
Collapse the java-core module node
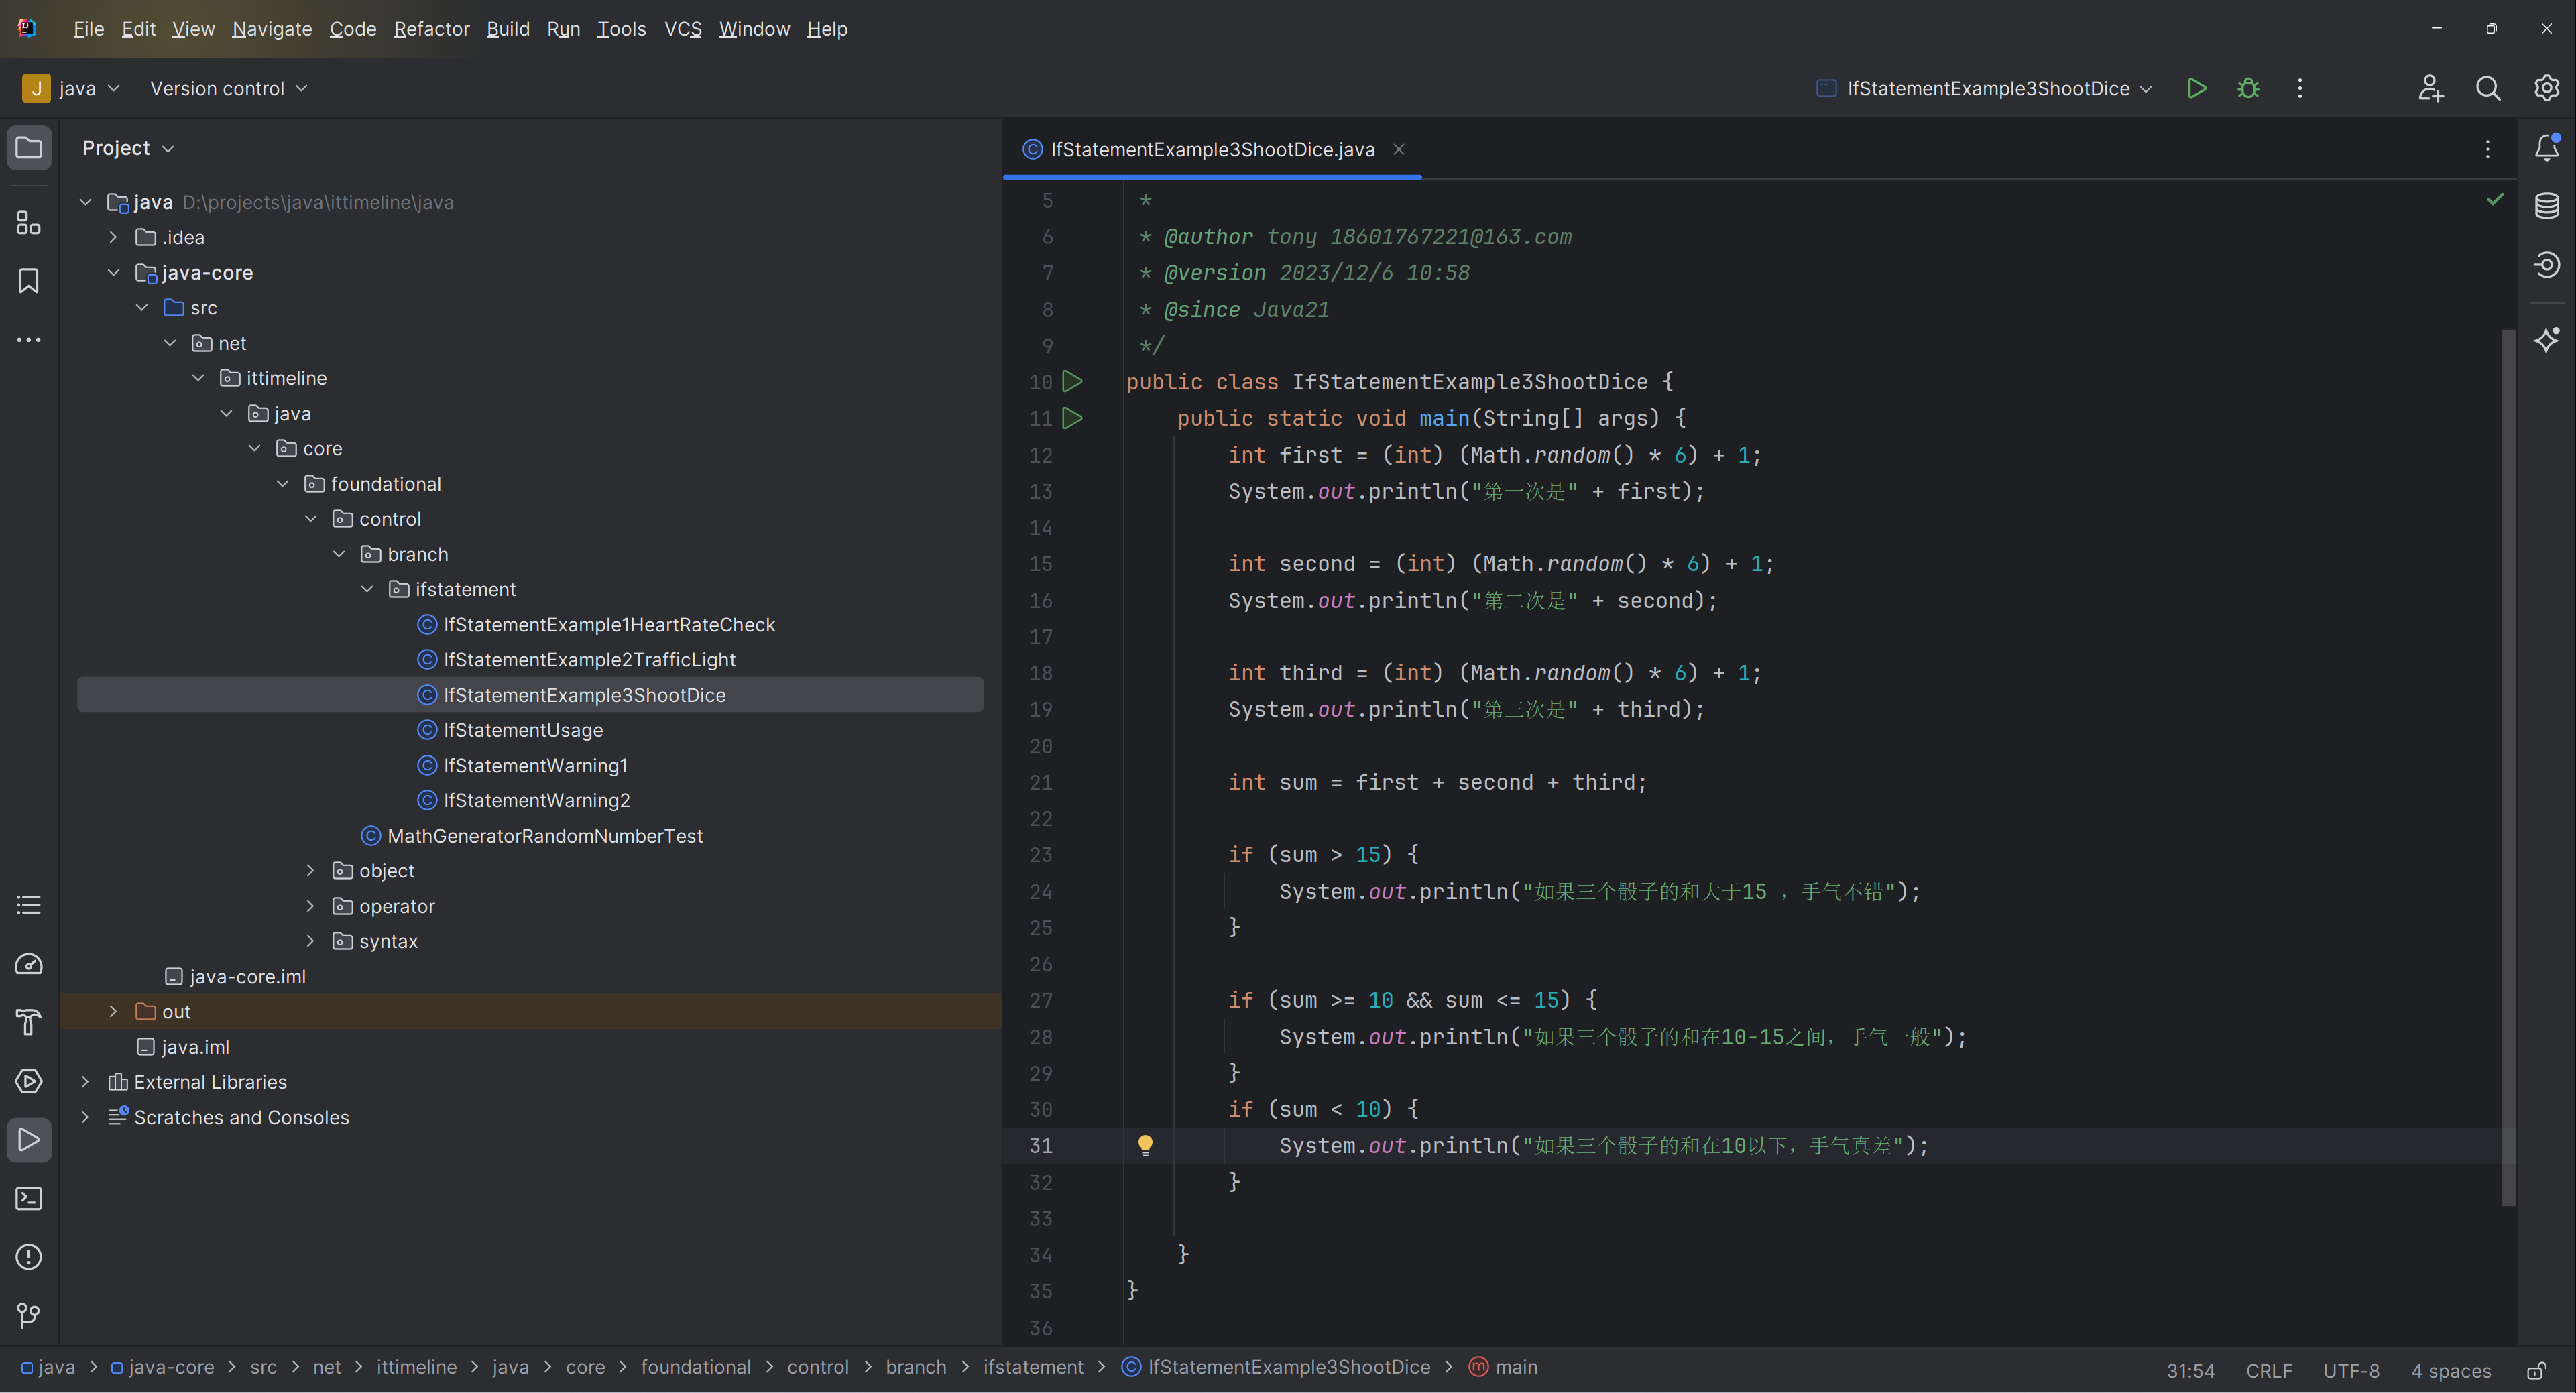(114, 272)
